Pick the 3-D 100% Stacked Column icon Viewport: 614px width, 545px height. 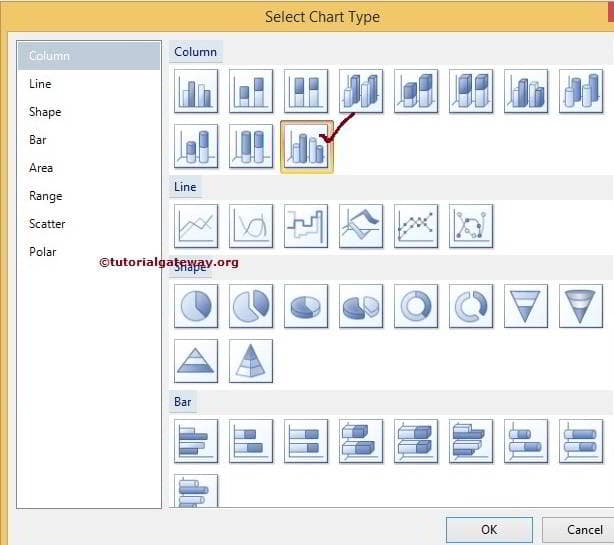point(471,91)
